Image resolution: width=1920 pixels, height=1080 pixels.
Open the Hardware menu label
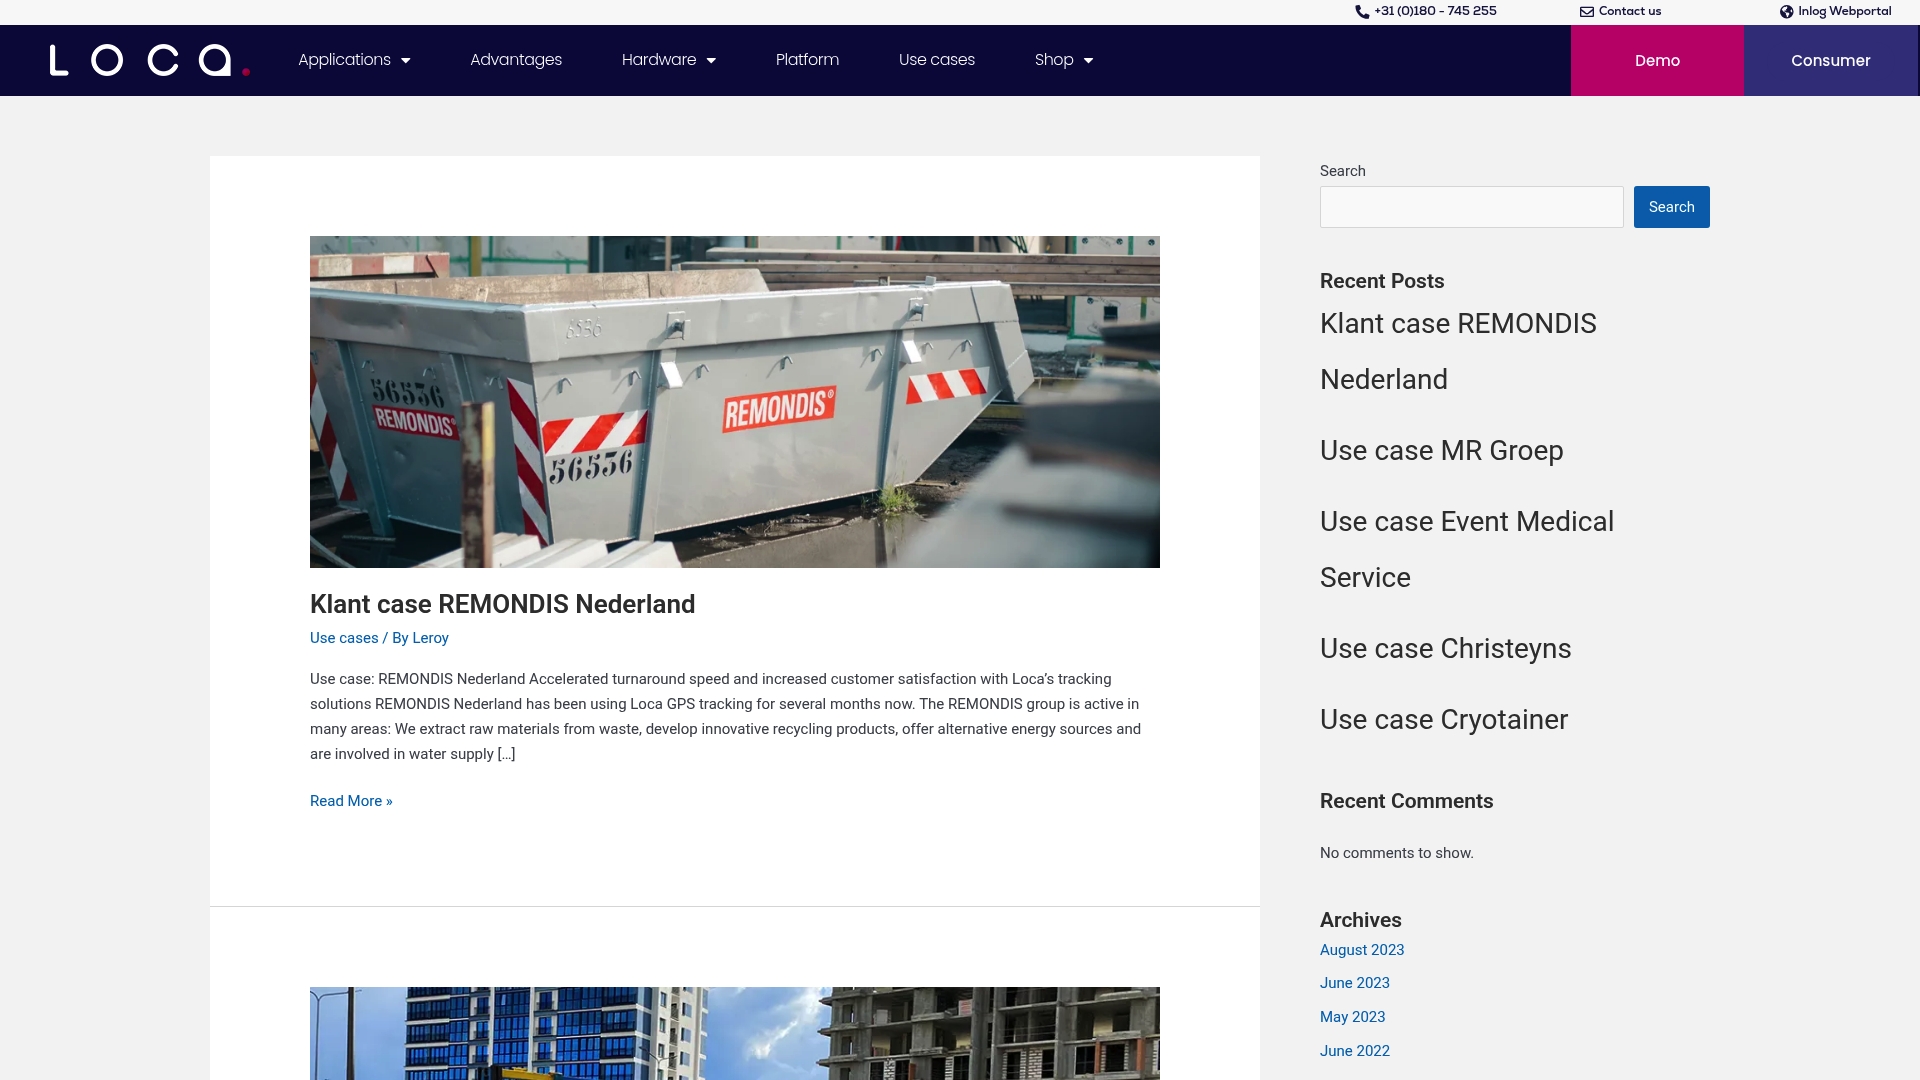coord(659,60)
